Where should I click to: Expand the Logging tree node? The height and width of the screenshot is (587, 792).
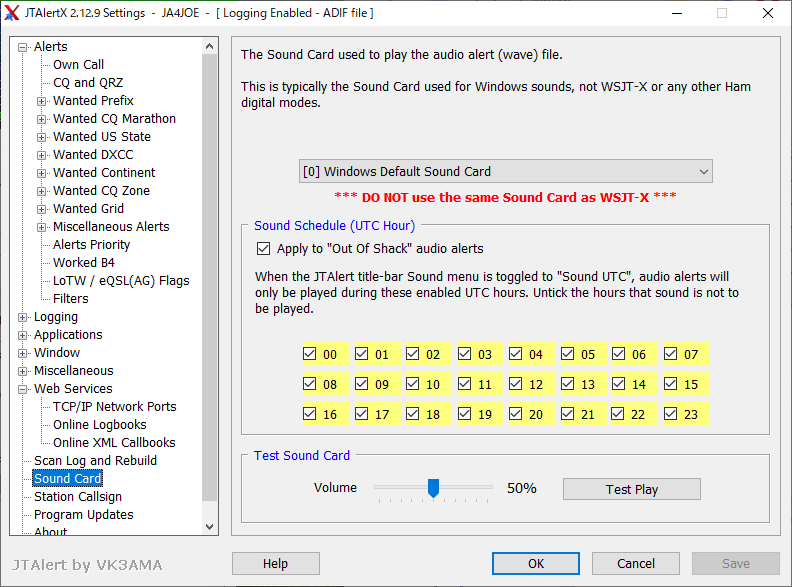(x=22, y=317)
